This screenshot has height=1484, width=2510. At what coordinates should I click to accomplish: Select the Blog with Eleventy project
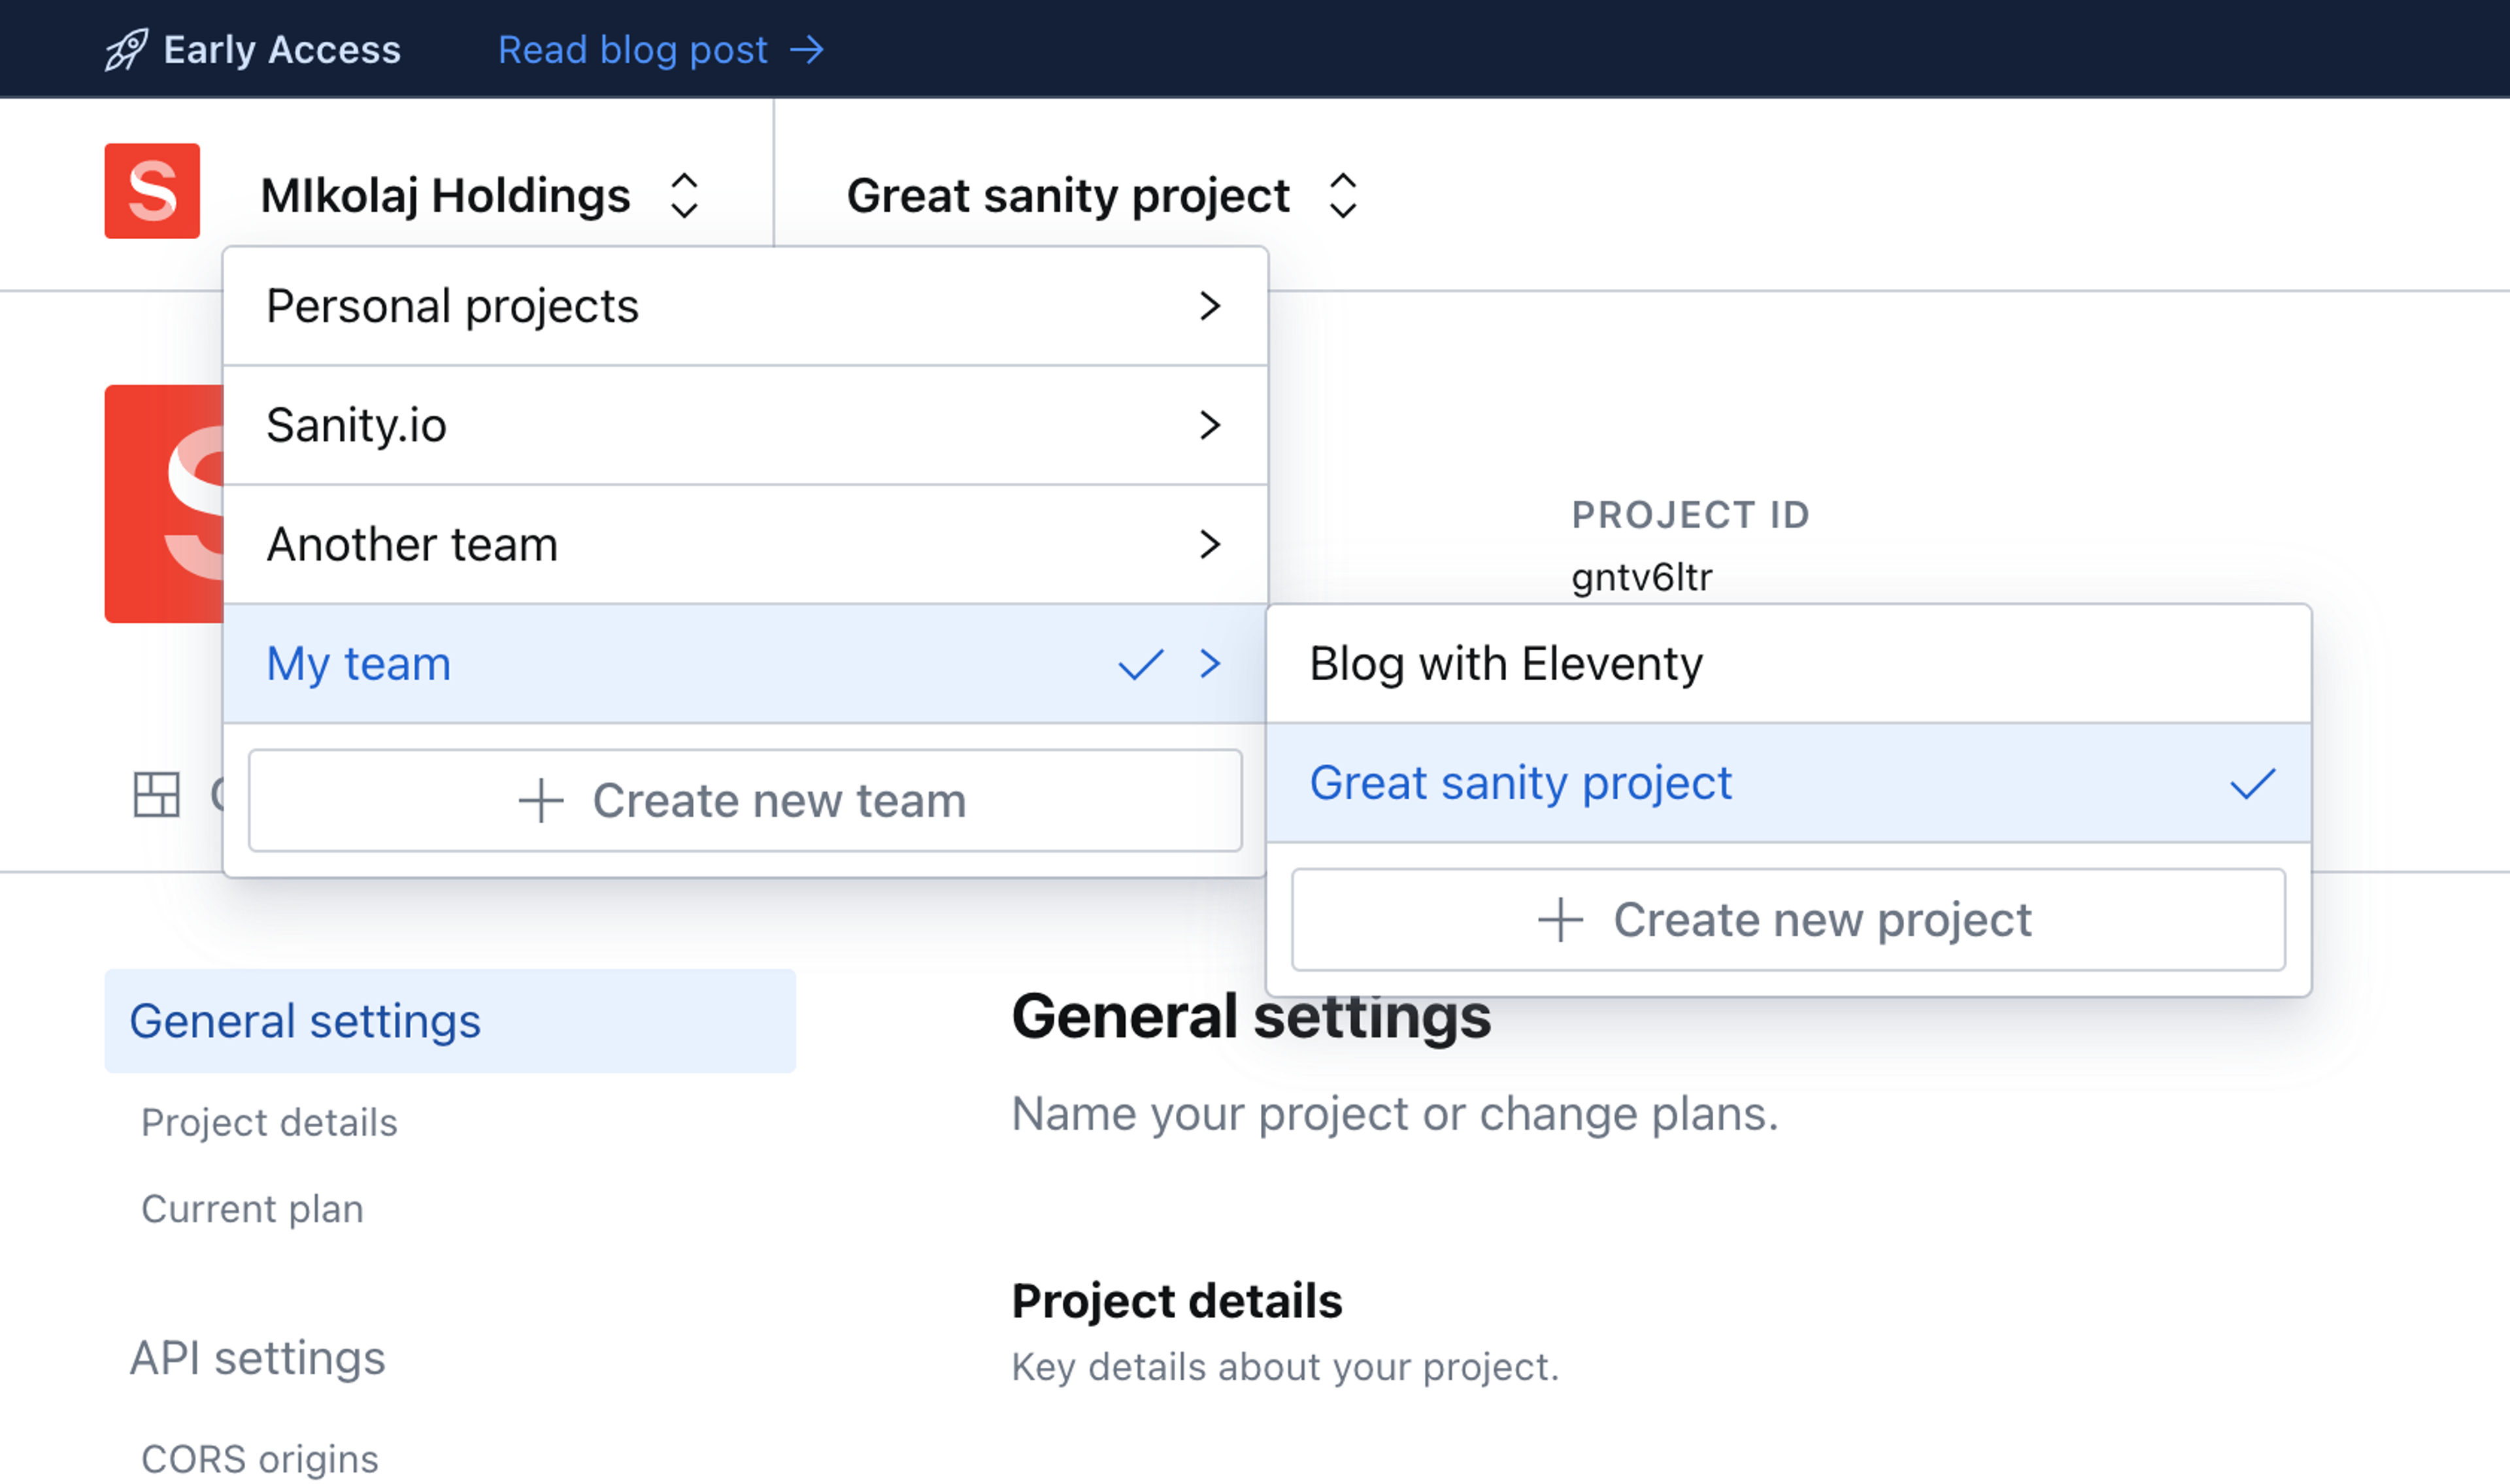1506,664
